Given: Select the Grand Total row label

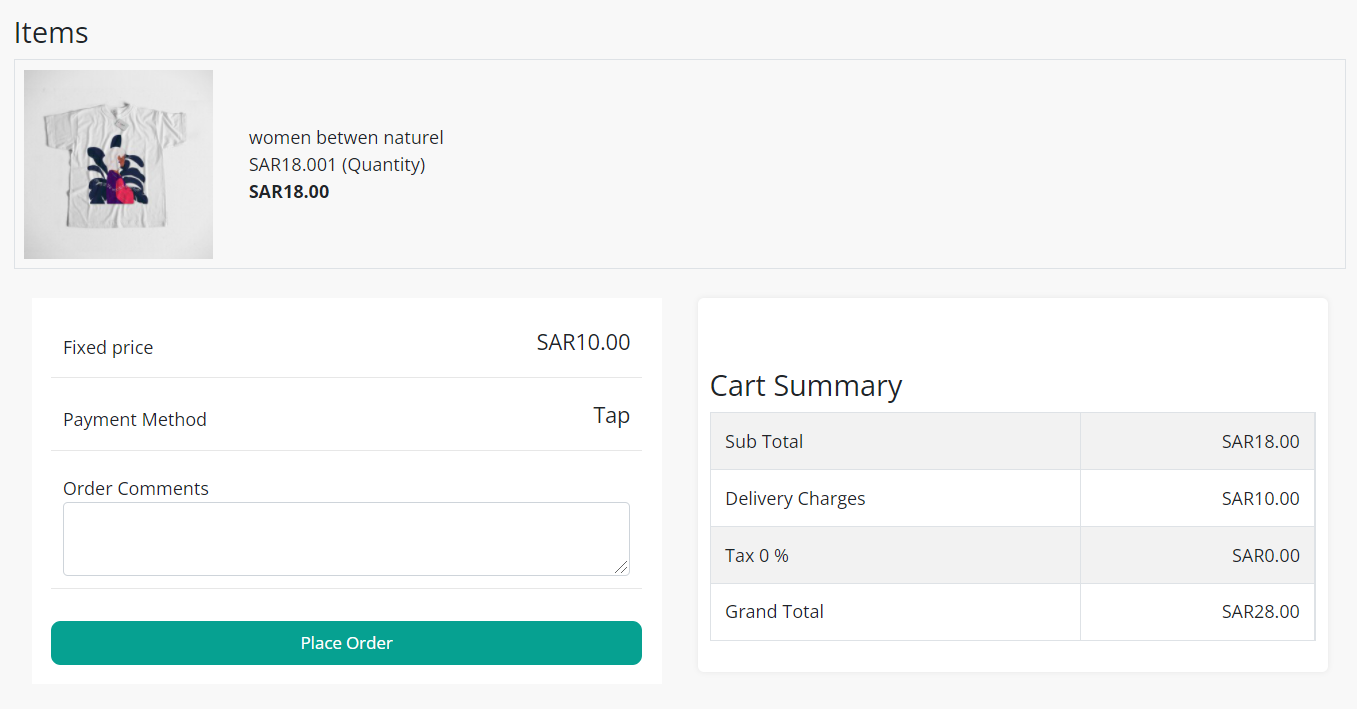Looking at the screenshot, I should point(774,611).
